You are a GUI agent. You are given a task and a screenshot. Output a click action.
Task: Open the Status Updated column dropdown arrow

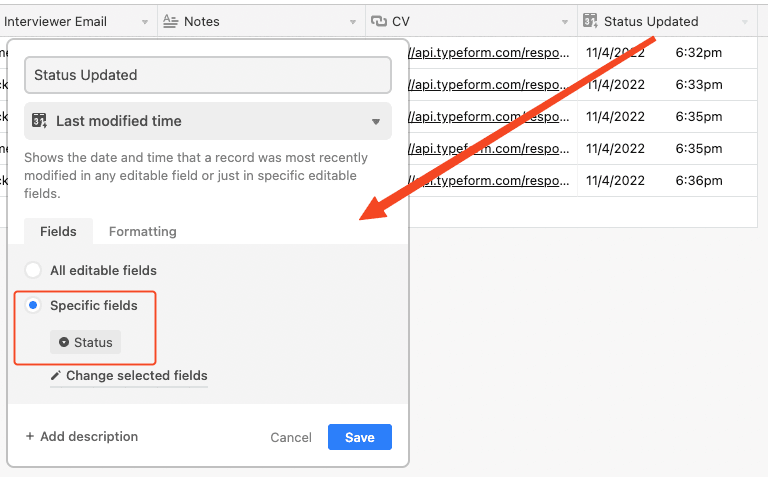744,21
